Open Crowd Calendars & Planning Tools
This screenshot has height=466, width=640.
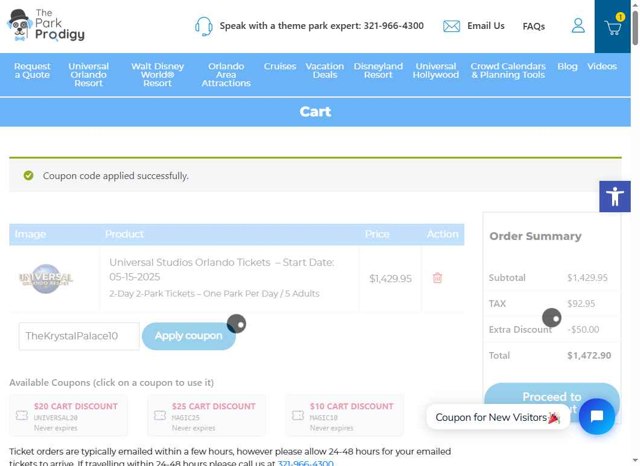[x=508, y=71]
